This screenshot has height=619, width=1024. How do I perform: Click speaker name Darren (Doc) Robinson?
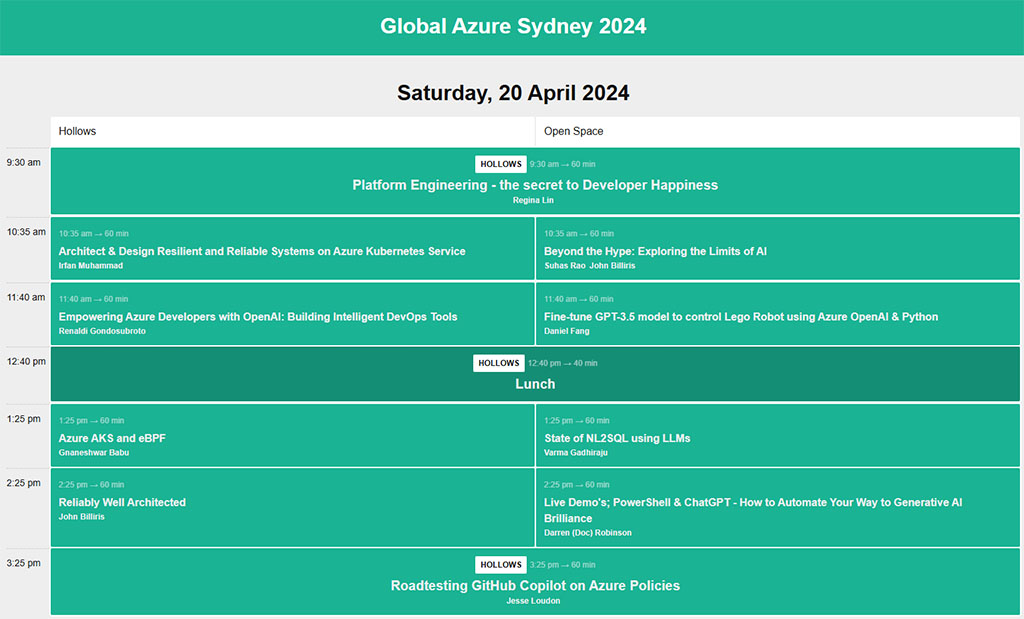click(588, 533)
